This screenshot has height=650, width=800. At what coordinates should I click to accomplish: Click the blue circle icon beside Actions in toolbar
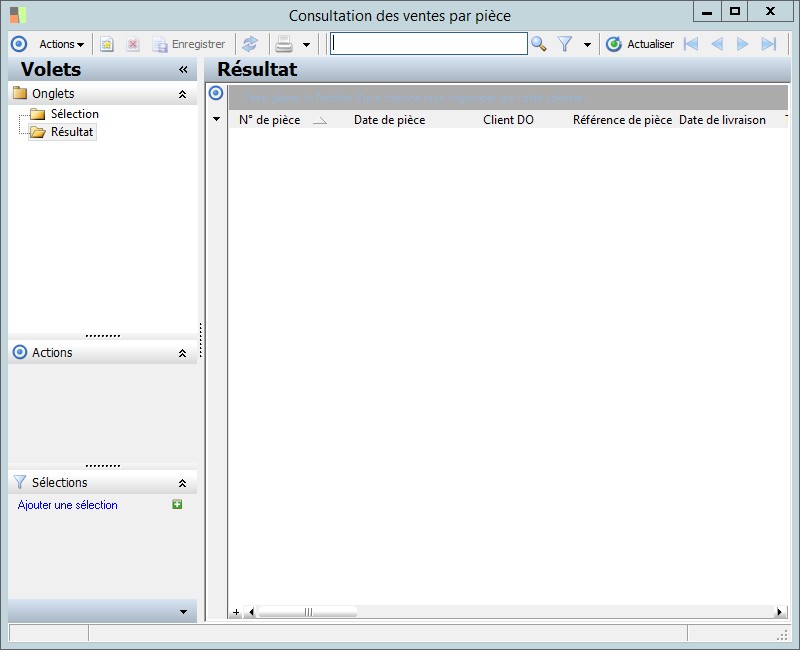[x=19, y=44]
